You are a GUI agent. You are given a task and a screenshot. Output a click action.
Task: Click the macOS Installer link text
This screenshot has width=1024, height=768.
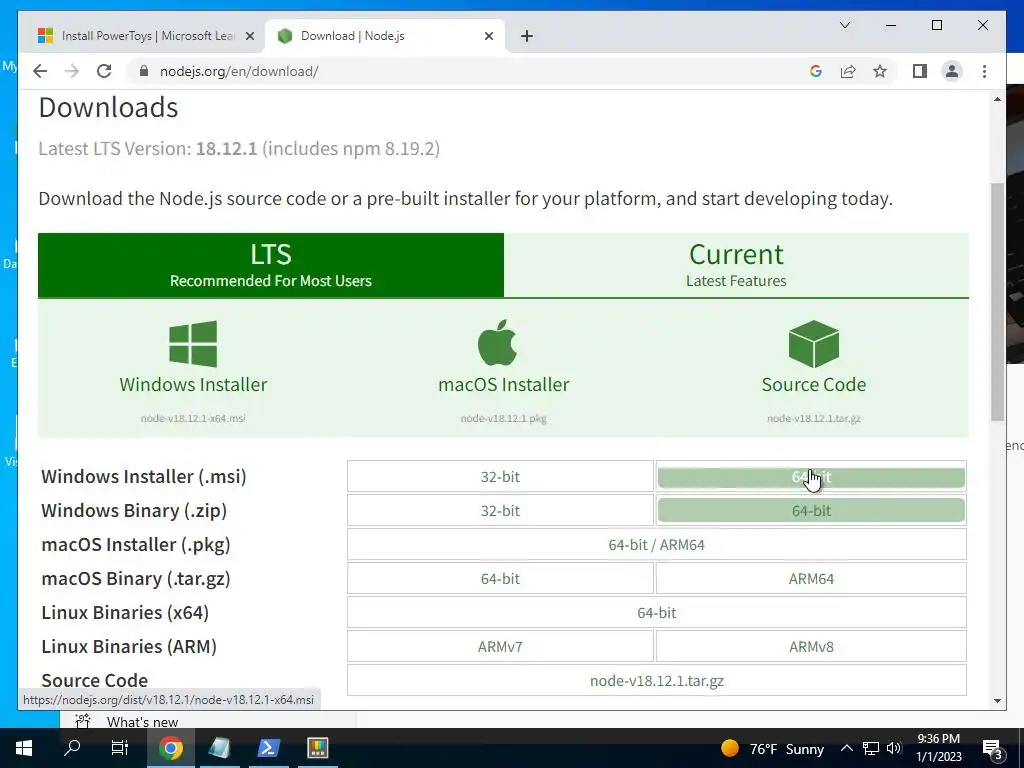tap(504, 385)
